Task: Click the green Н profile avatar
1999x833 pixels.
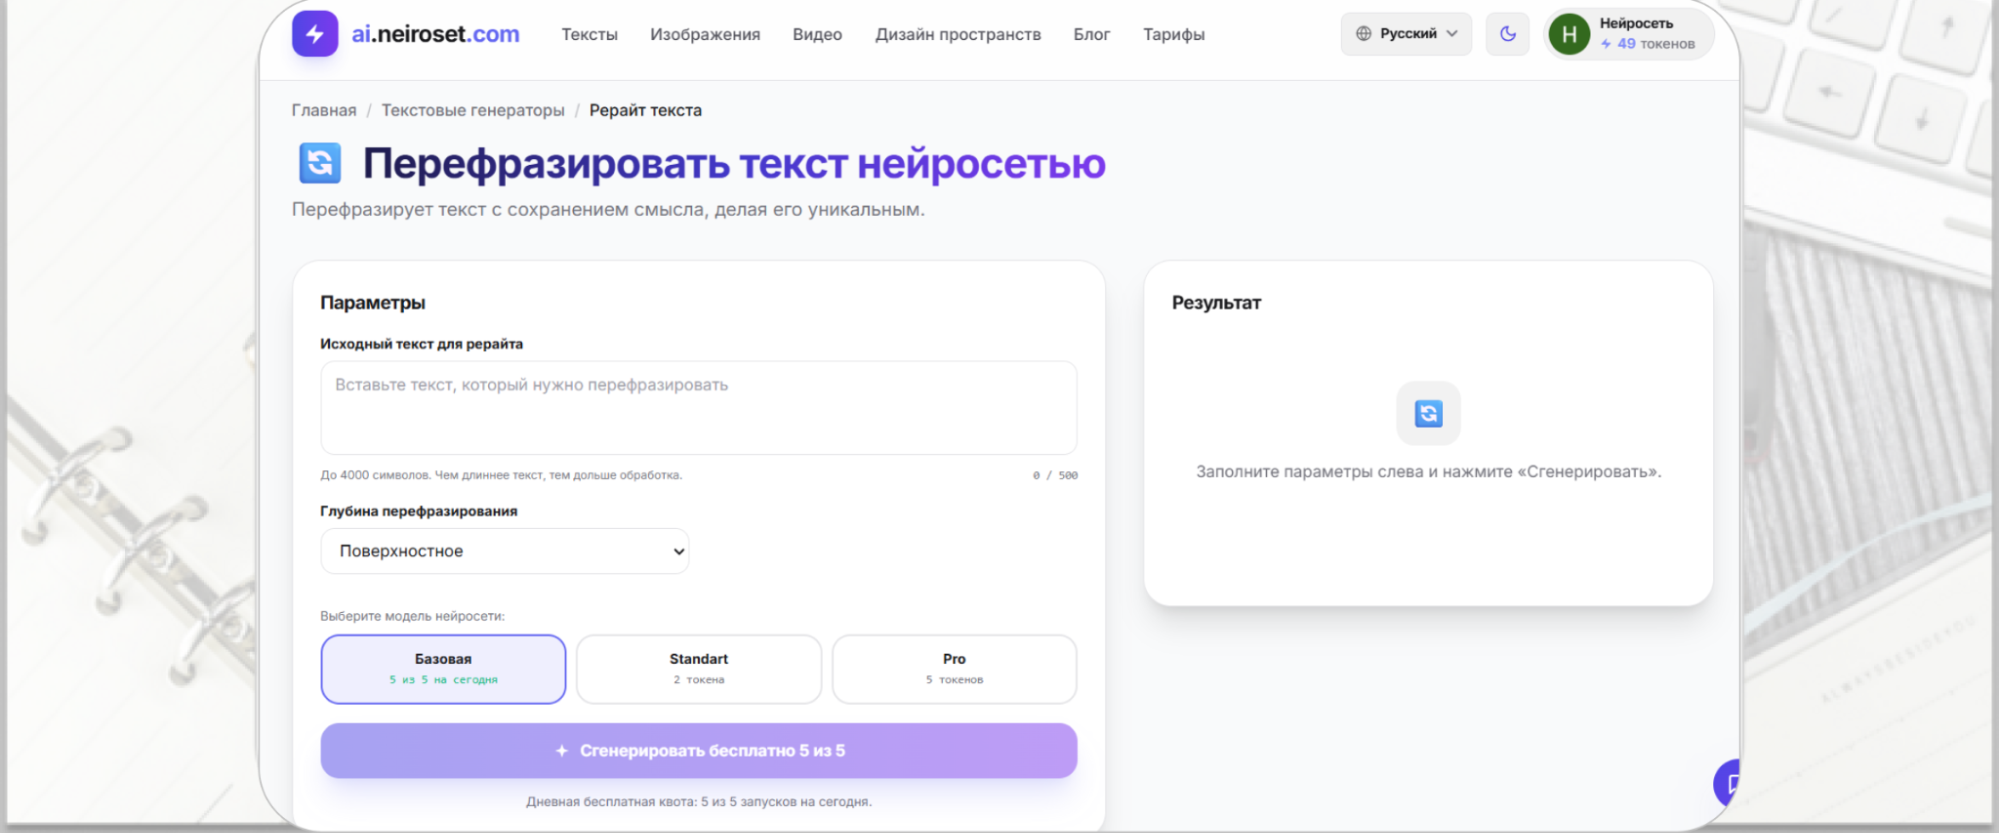Action: click(1569, 35)
